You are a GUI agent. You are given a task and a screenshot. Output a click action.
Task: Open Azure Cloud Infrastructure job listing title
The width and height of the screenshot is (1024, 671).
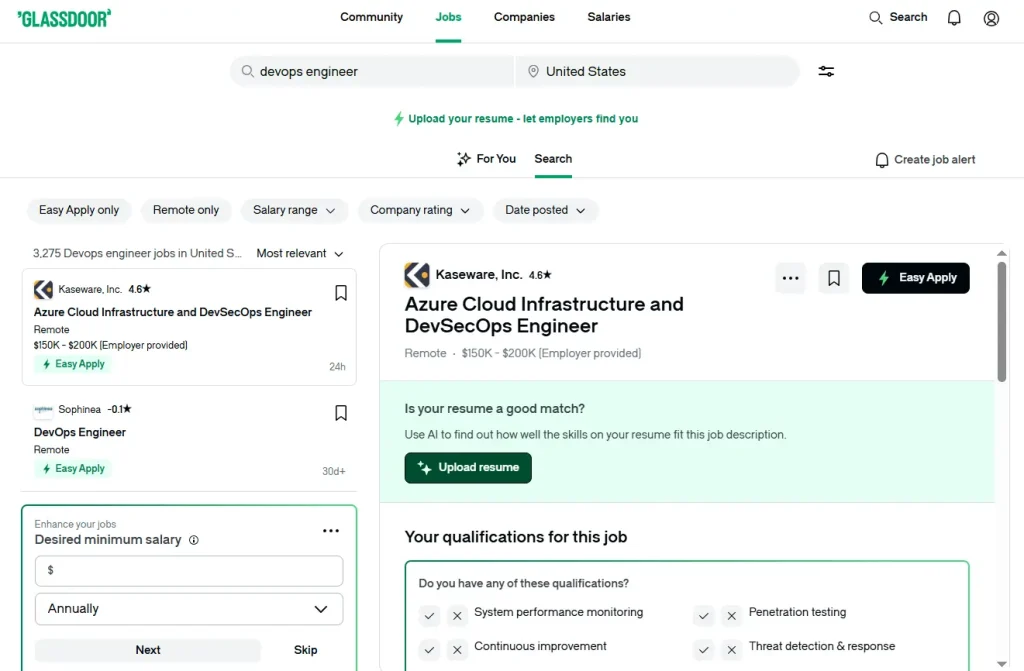tap(173, 312)
